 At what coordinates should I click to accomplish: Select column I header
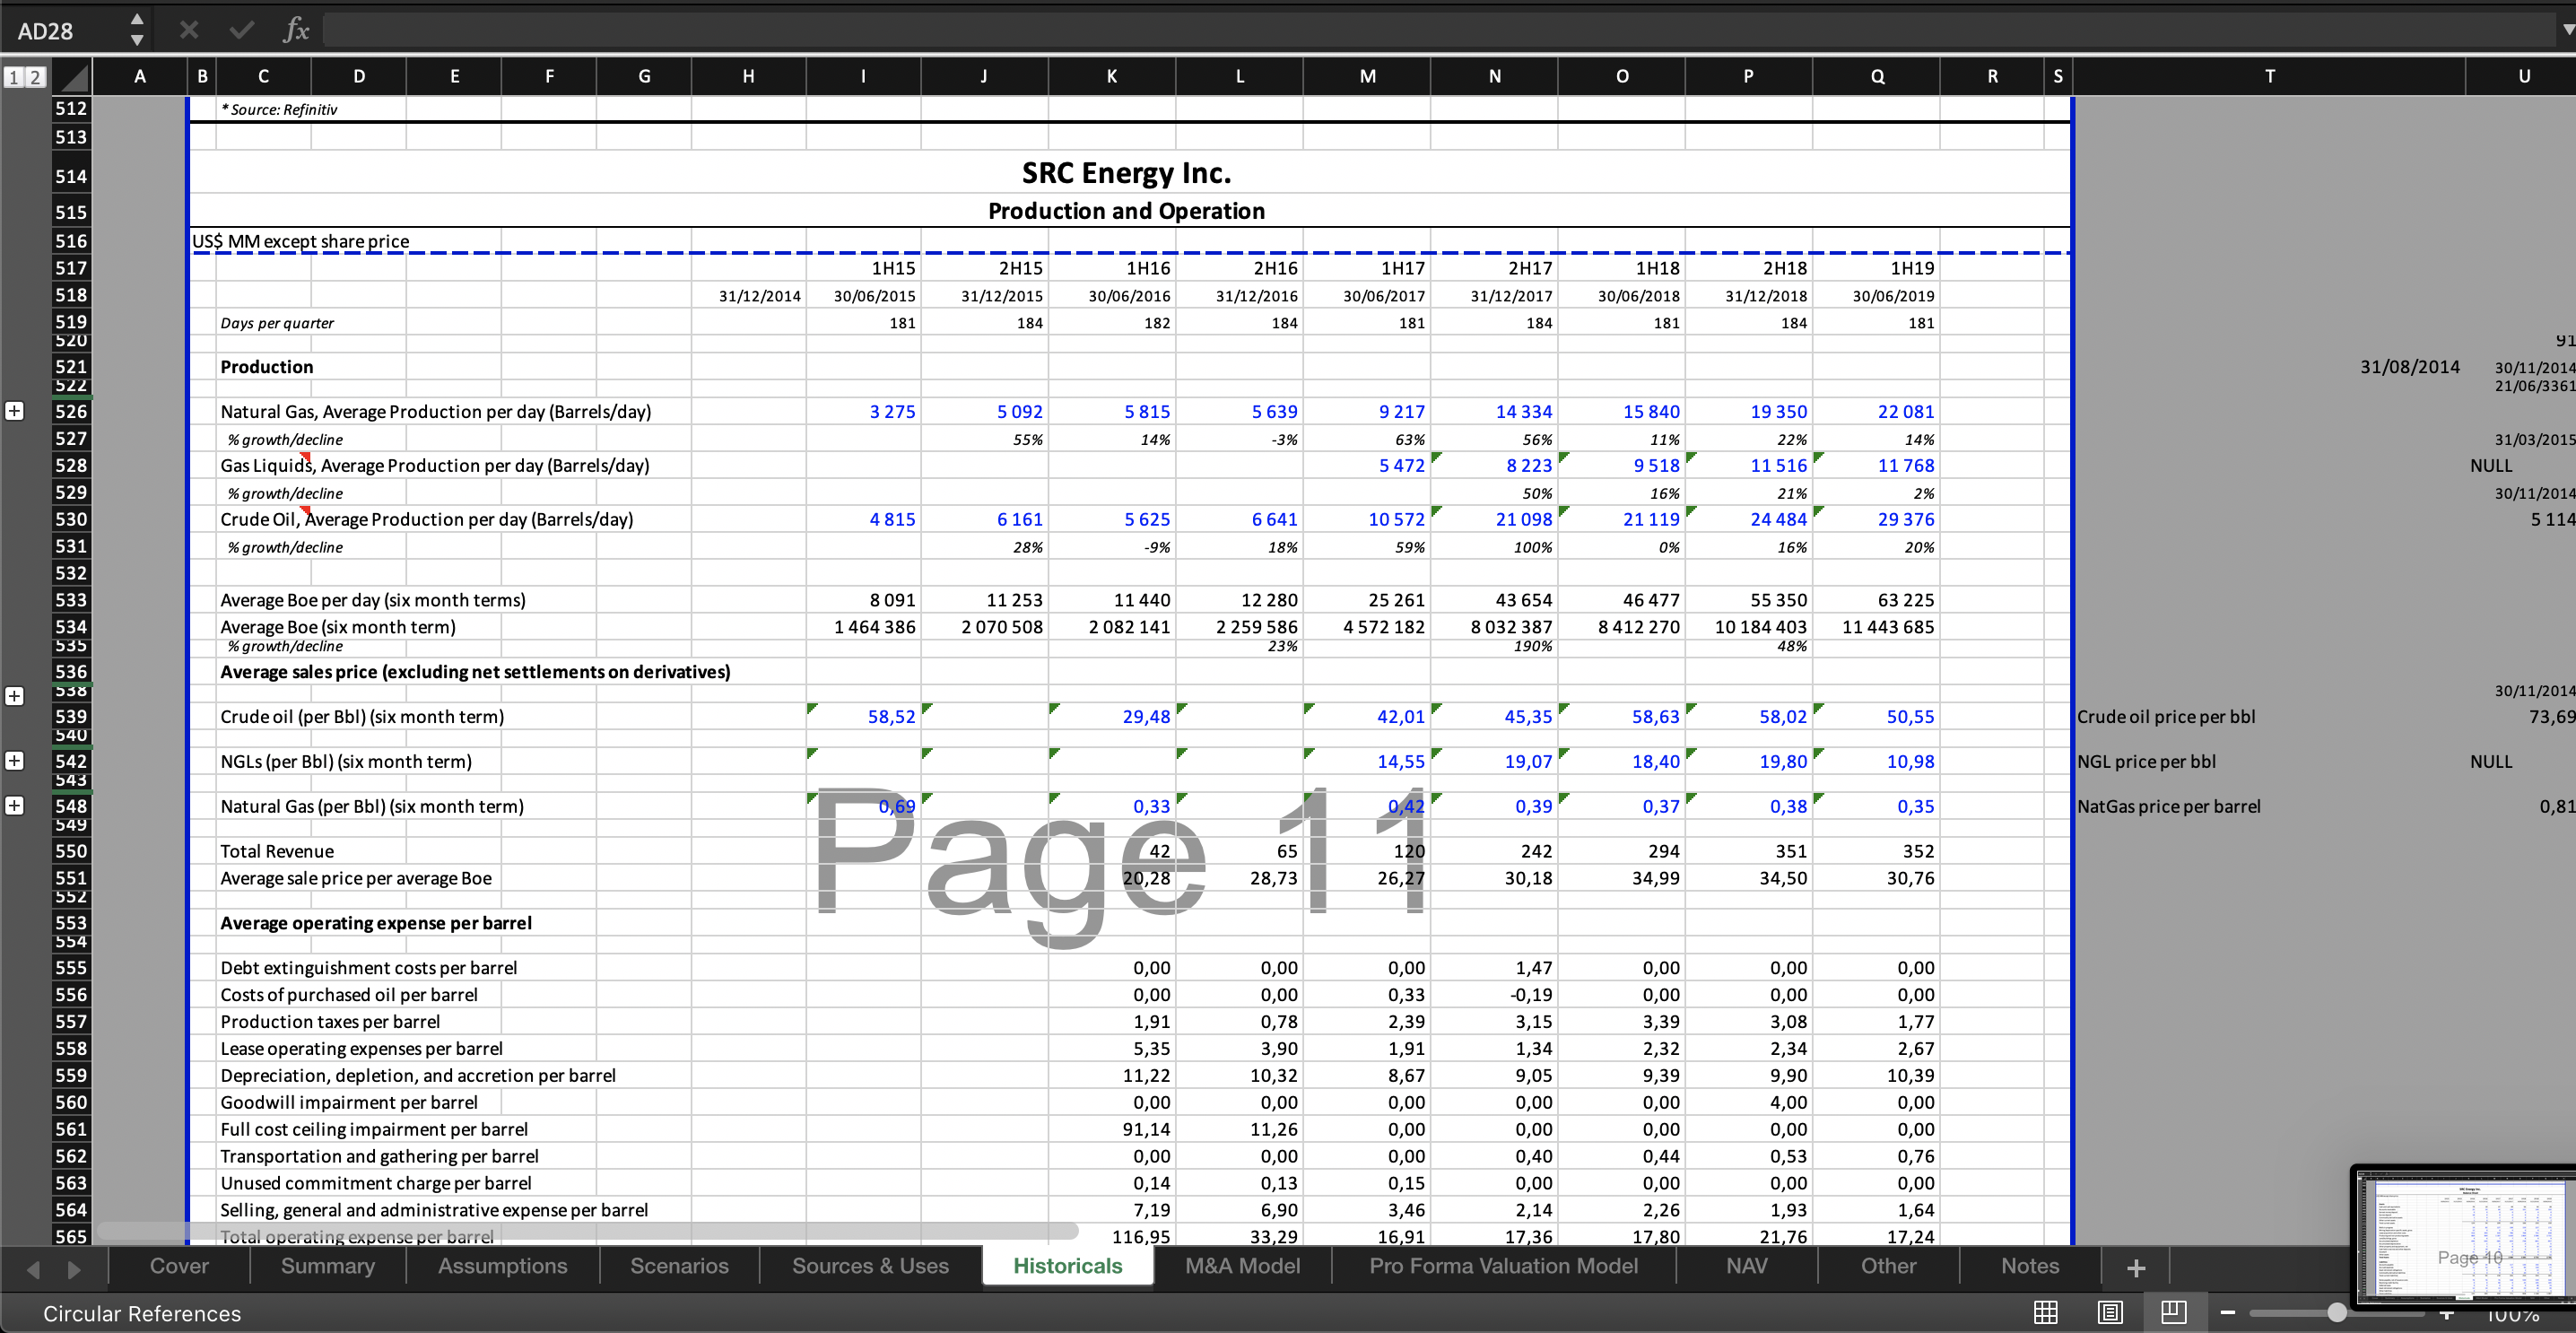[863, 76]
